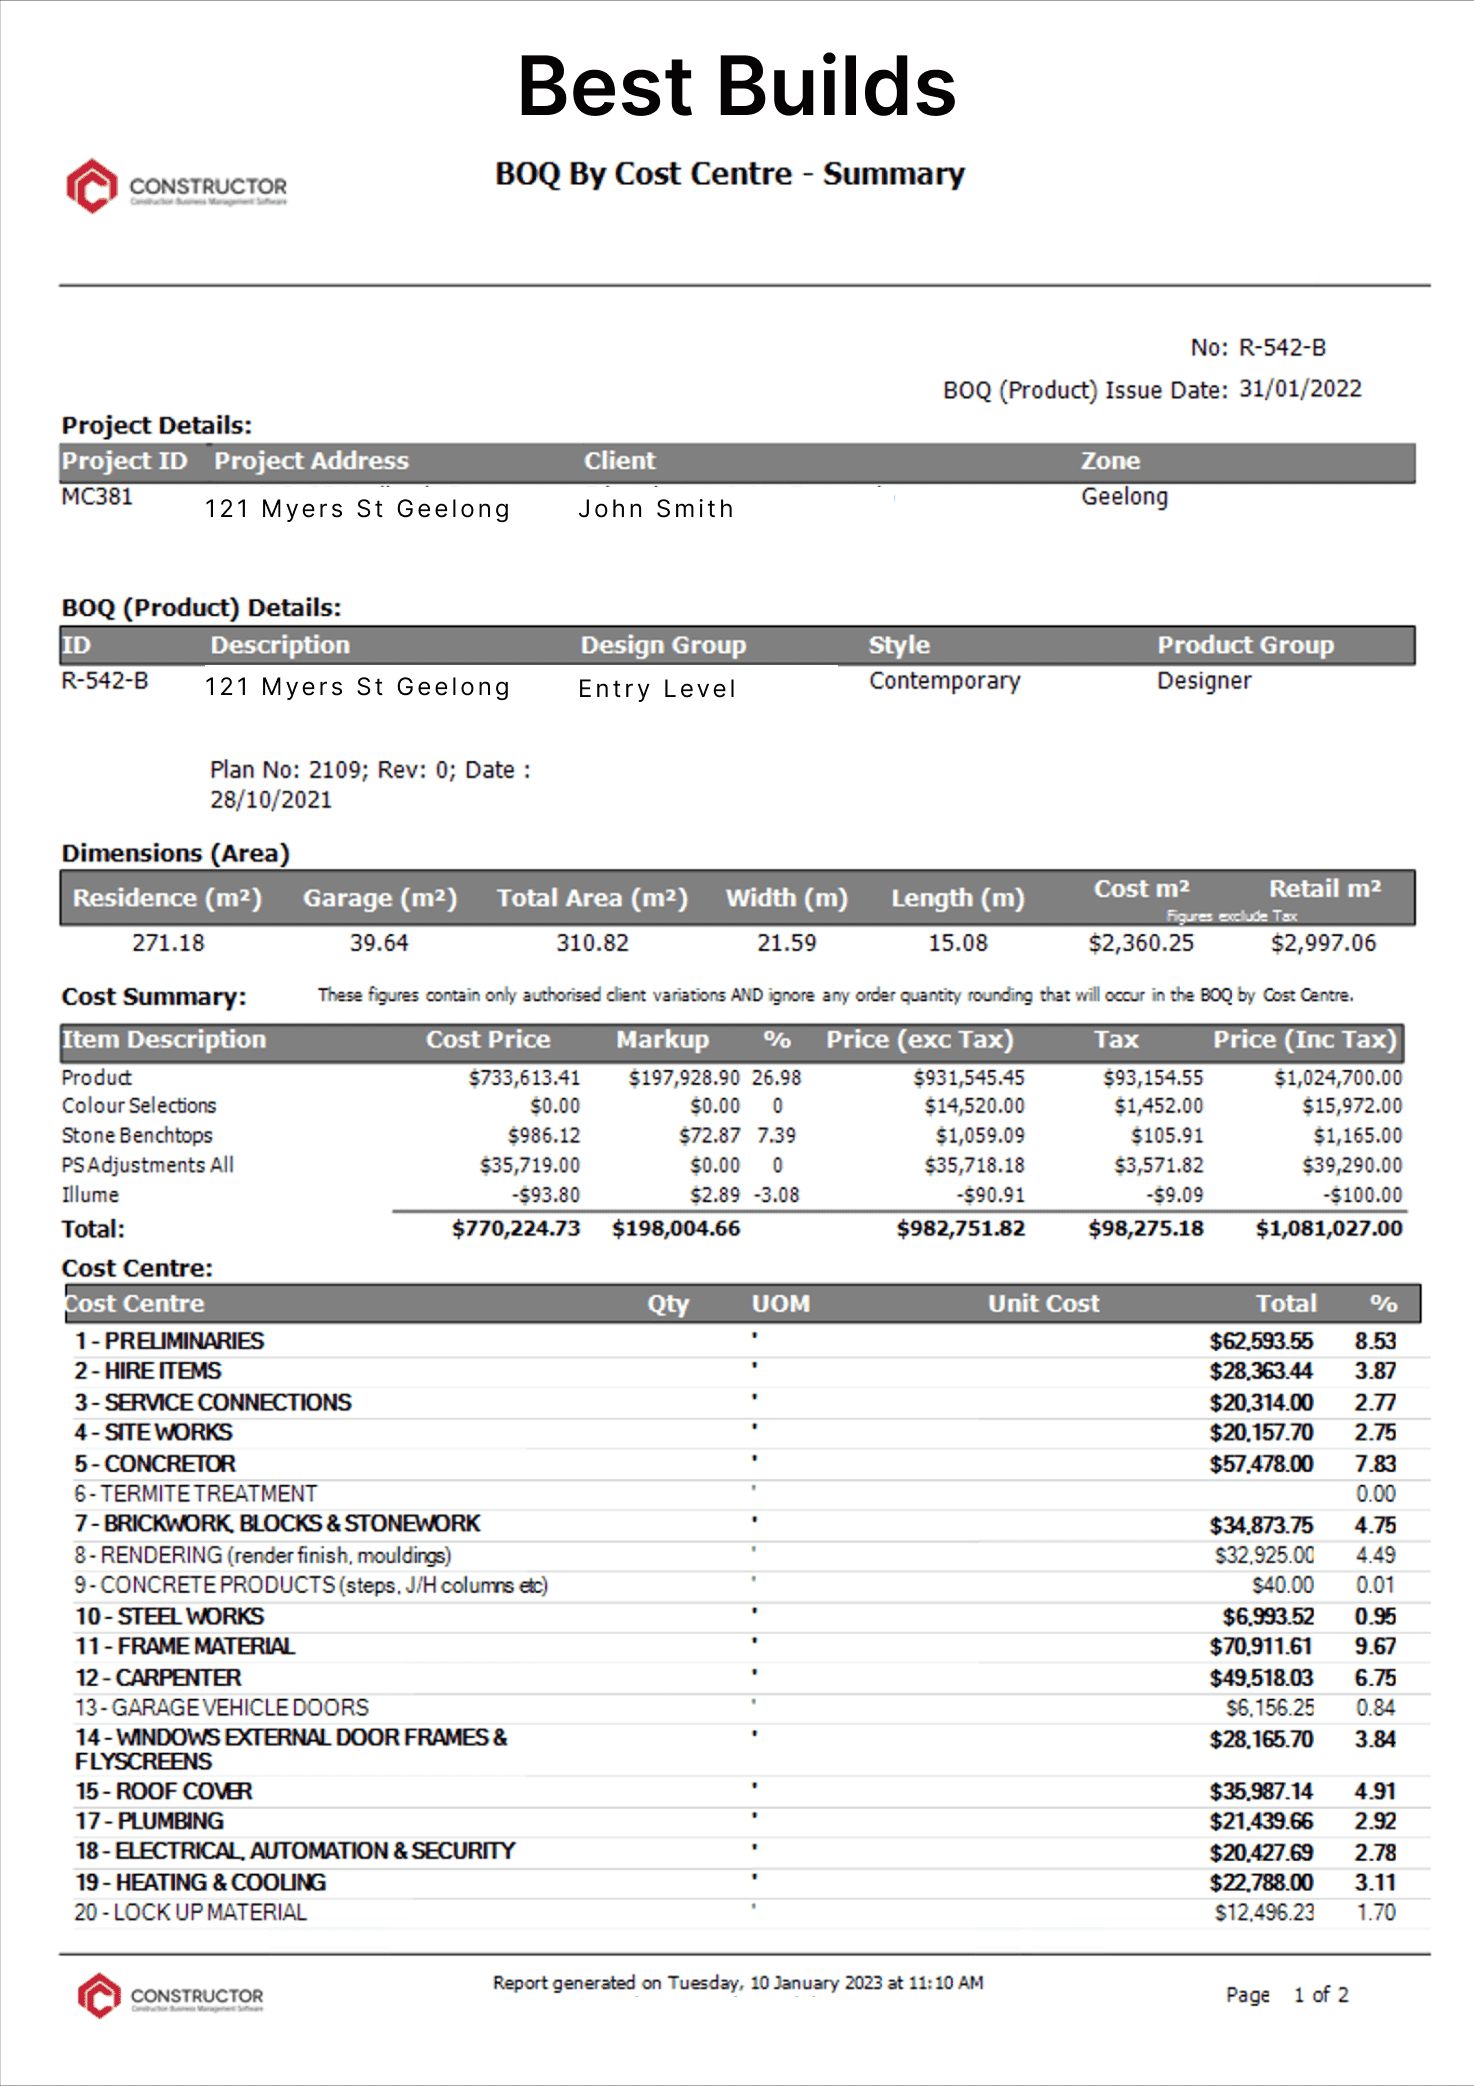Click the Colour Selections row label
The width and height of the screenshot is (1474, 2086).
139,1106
